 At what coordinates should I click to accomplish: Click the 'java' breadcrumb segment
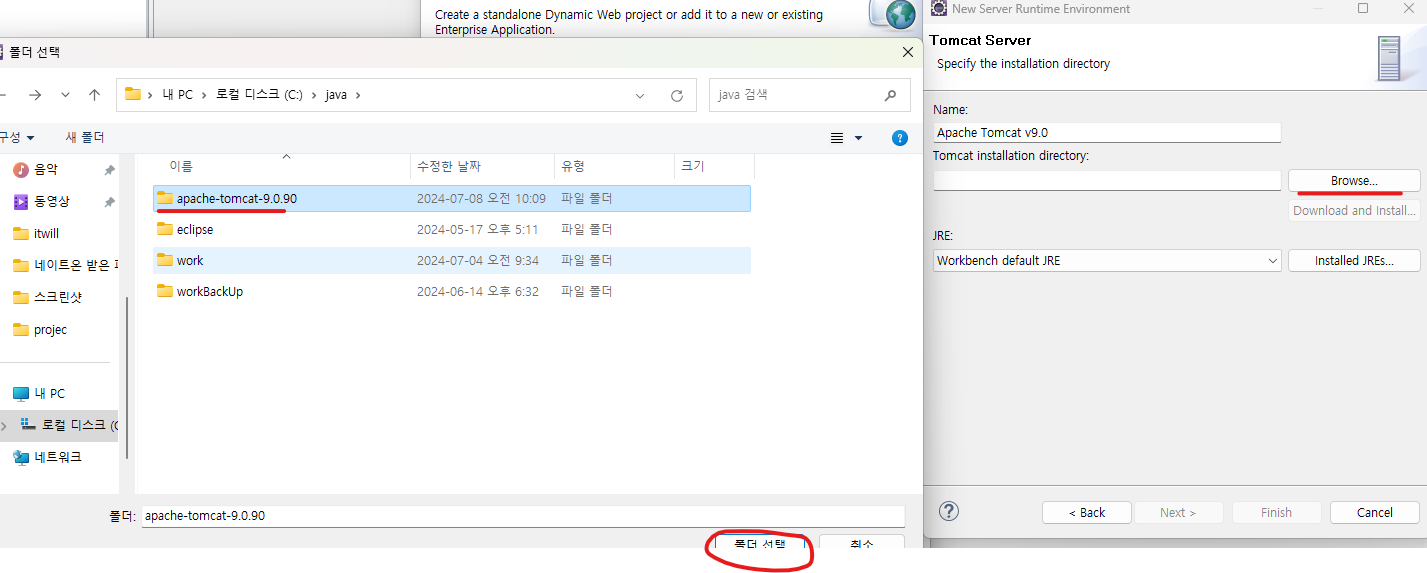click(336, 95)
